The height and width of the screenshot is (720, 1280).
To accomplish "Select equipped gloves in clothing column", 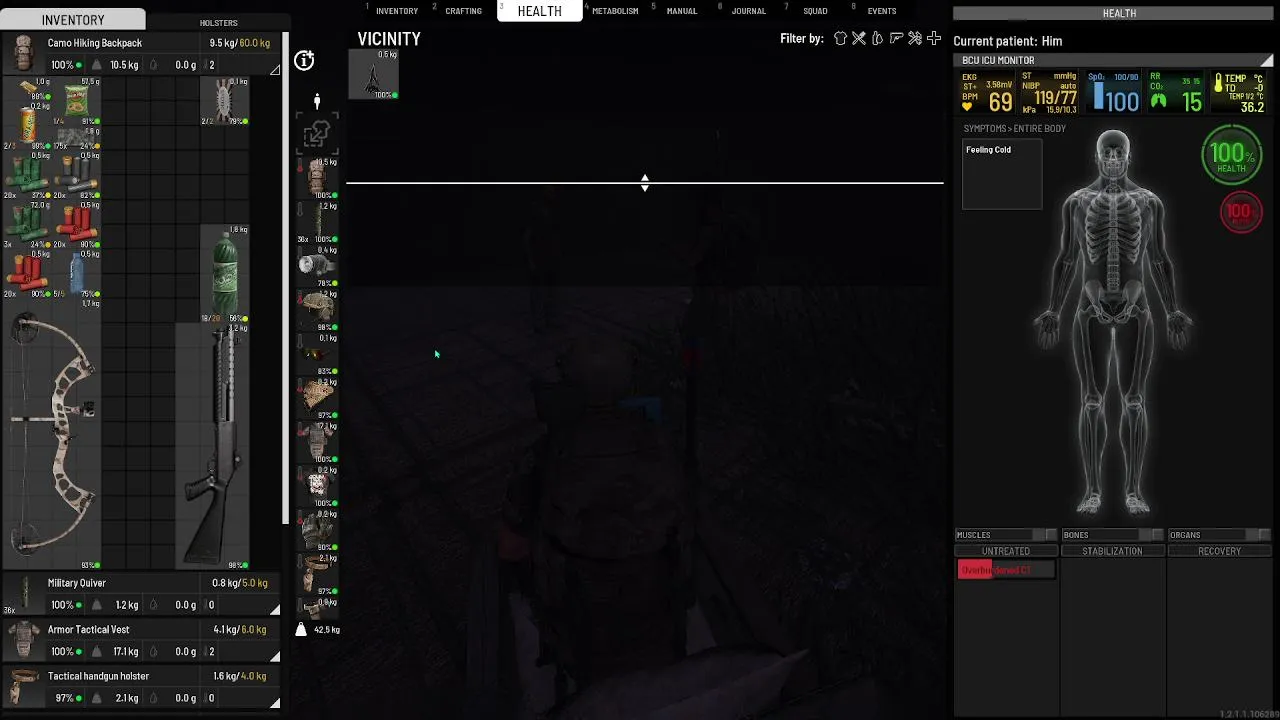I will tap(317, 529).
